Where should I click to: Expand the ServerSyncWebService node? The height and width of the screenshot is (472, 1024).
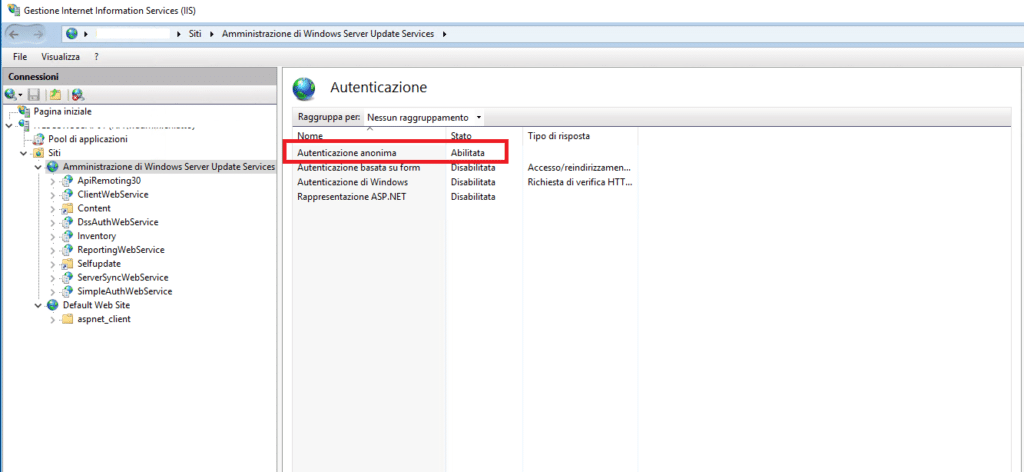coord(52,277)
